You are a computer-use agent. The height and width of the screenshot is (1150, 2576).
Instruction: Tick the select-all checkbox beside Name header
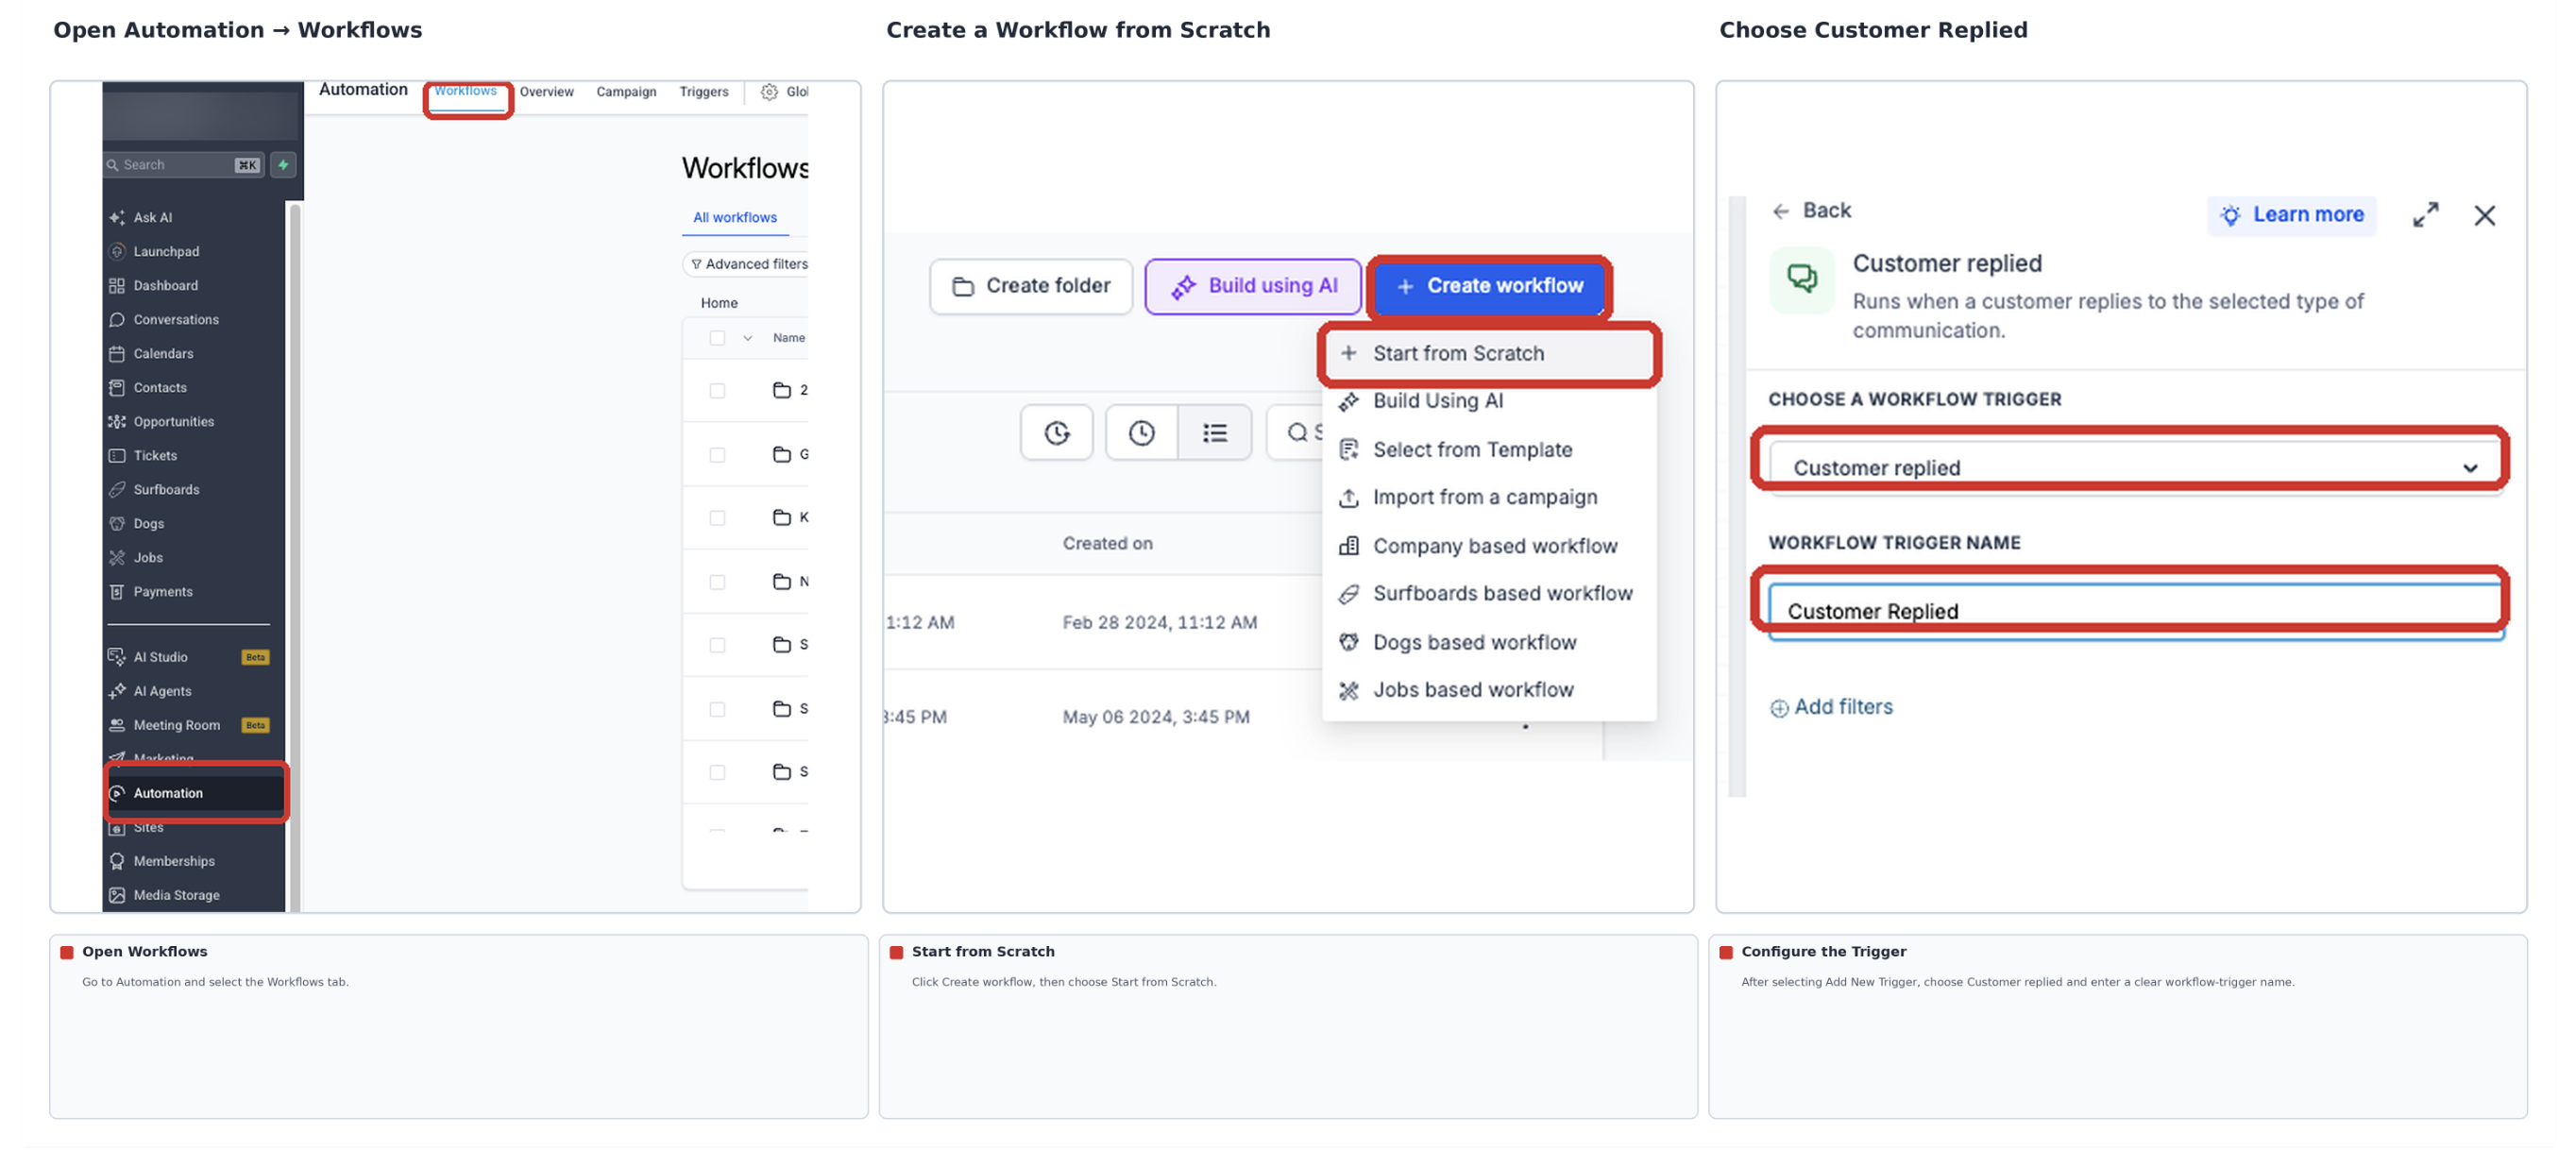717,337
